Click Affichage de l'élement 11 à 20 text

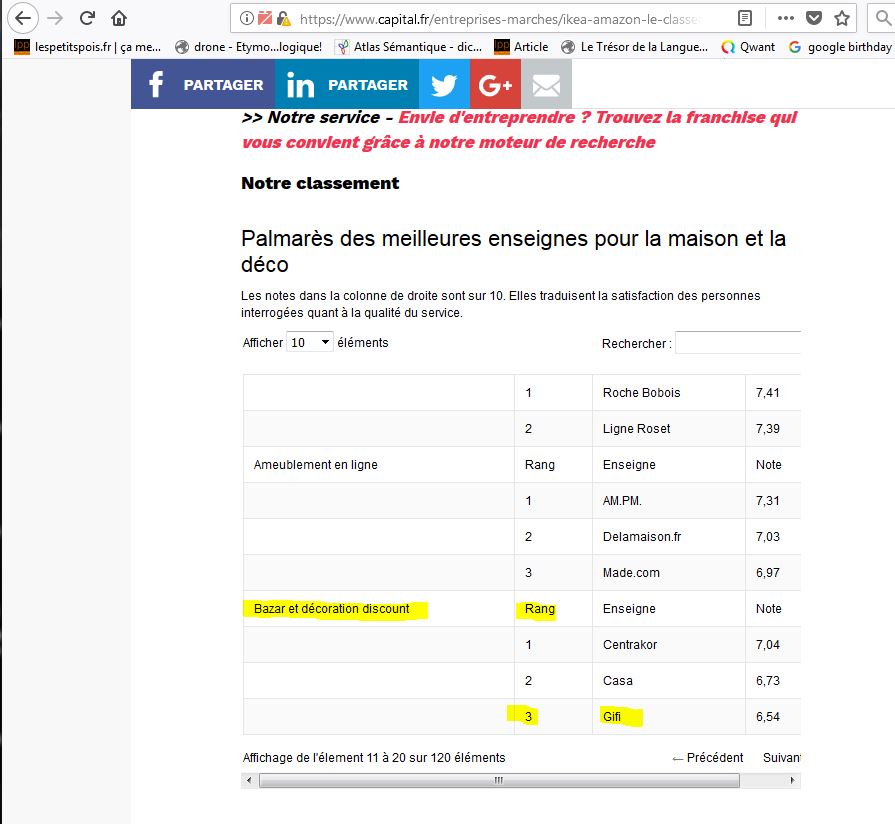[374, 757]
